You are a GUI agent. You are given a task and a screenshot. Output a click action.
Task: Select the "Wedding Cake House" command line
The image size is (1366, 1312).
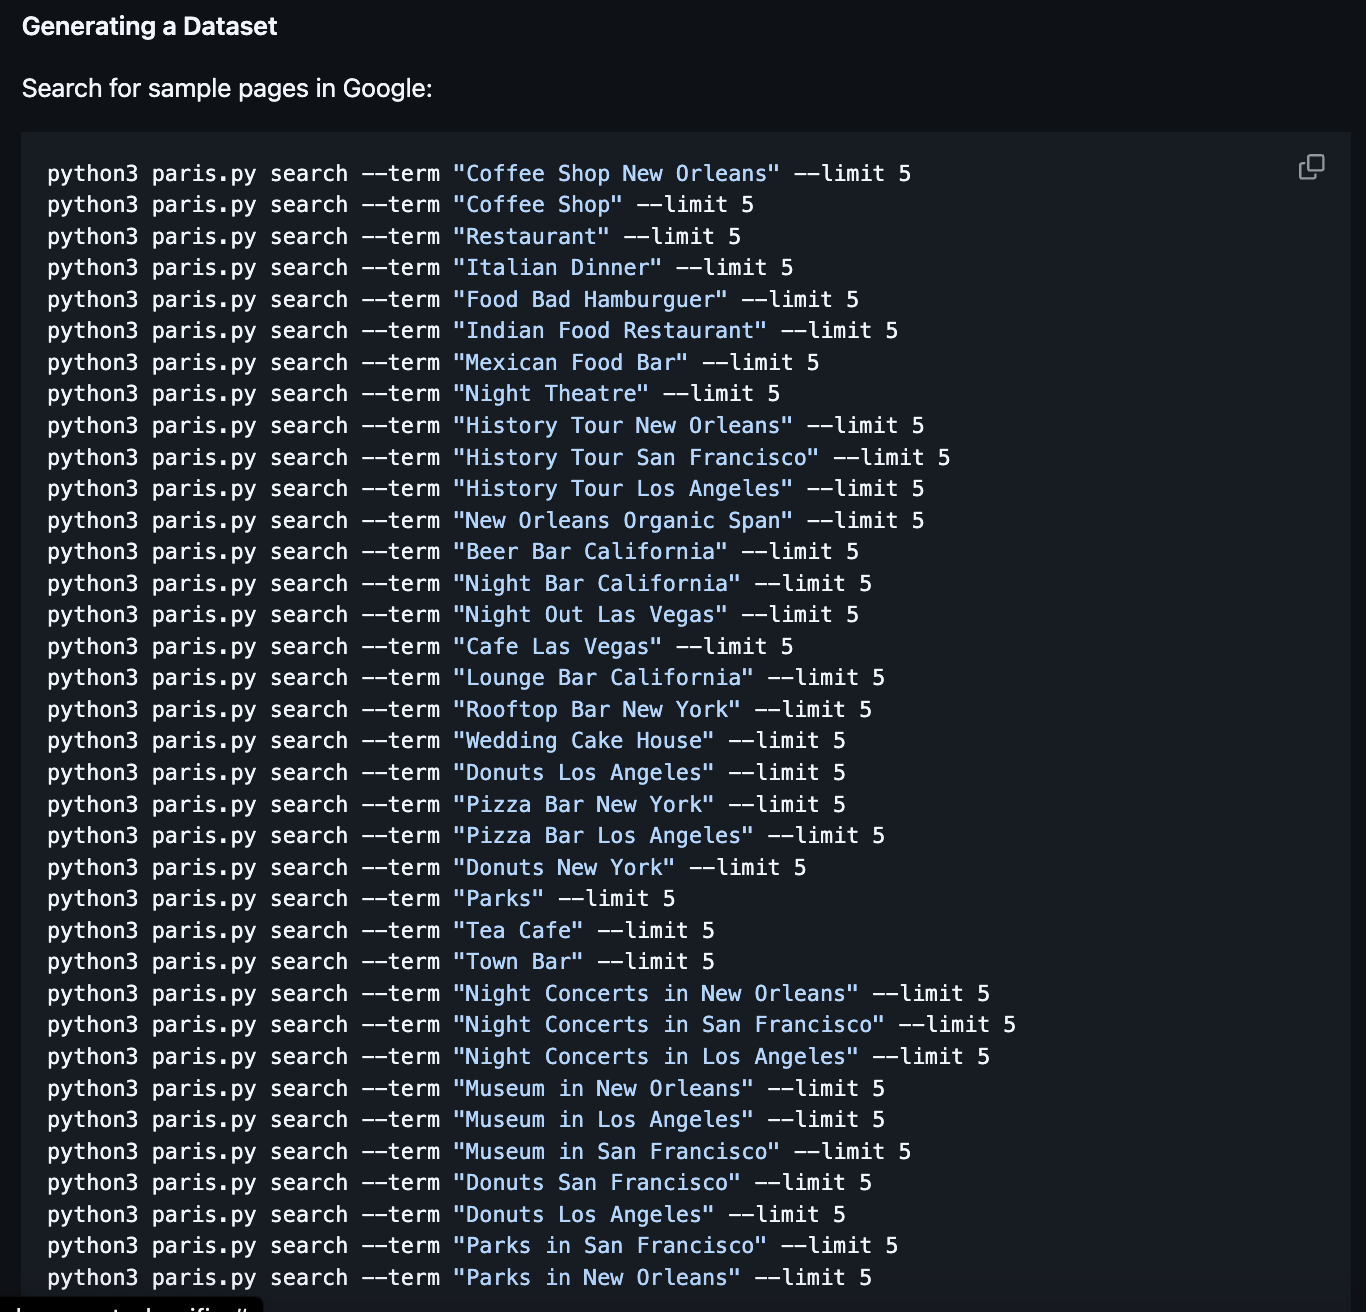click(x=446, y=740)
